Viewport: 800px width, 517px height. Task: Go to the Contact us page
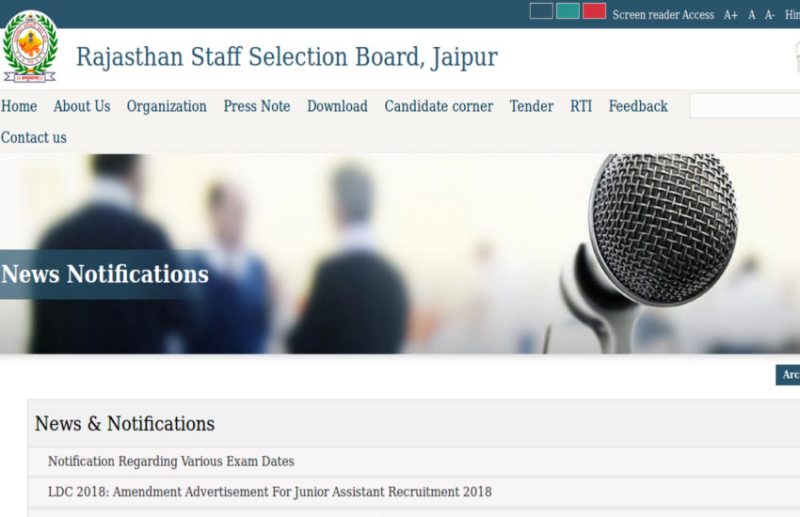(34, 138)
